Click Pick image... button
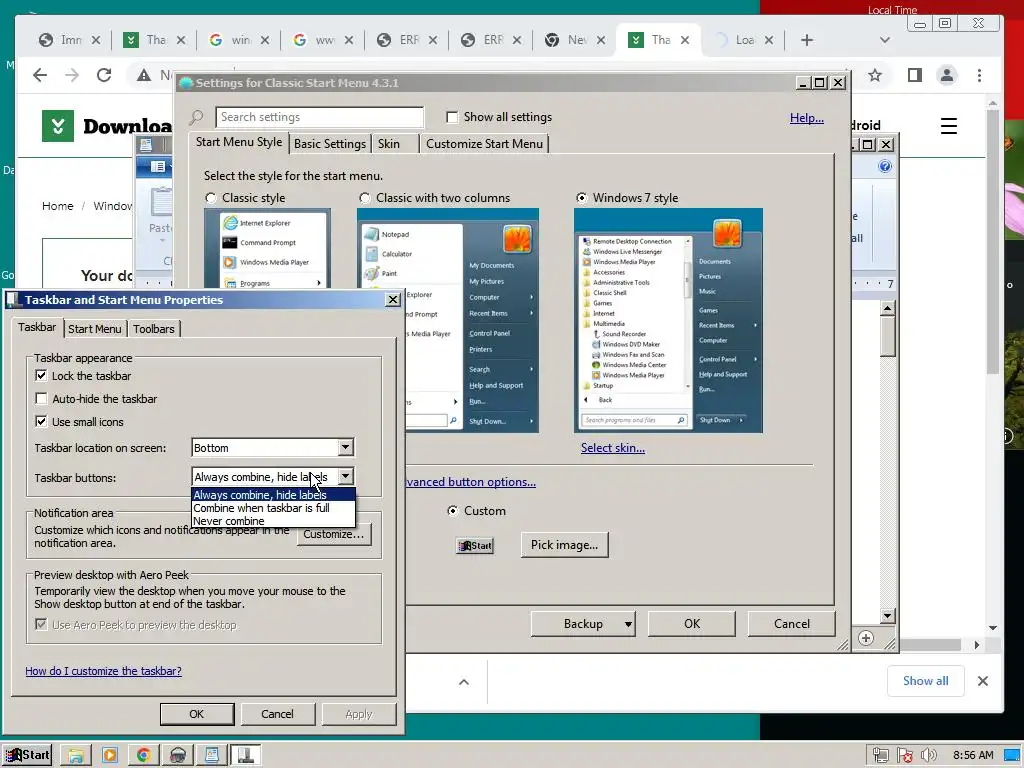 pos(564,545)
